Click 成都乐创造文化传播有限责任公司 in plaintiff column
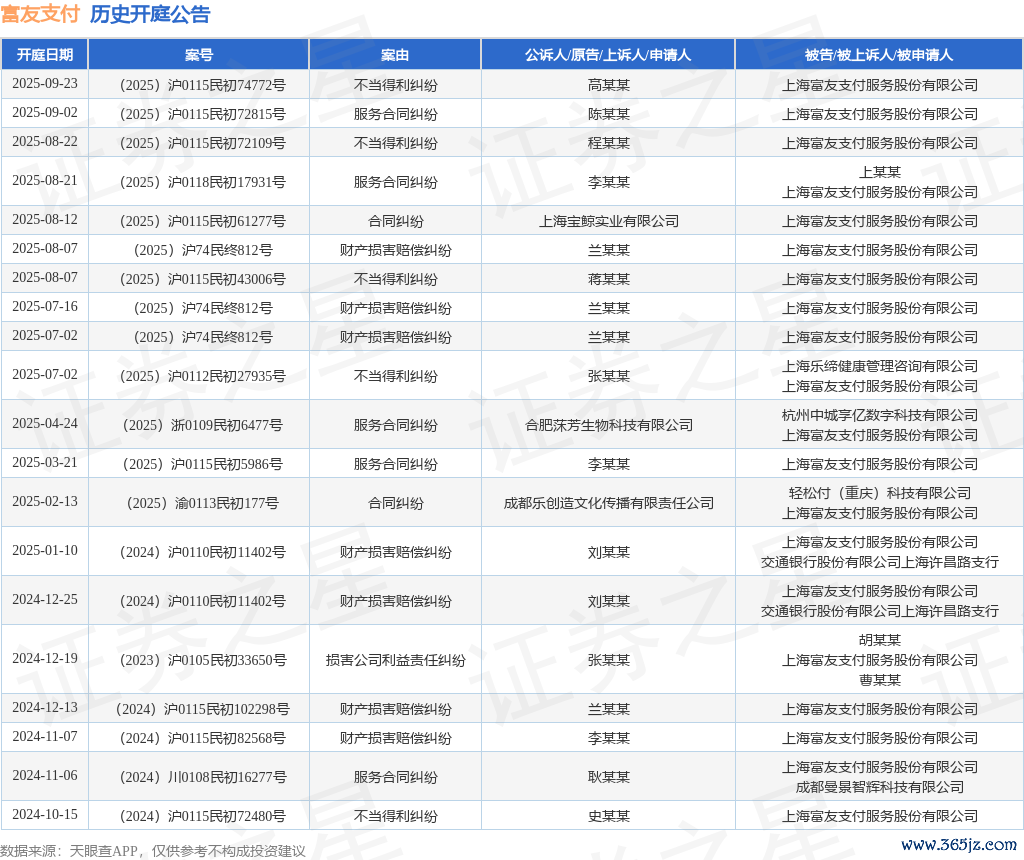This screenshot has height=860, width=1024. [608, 503]
